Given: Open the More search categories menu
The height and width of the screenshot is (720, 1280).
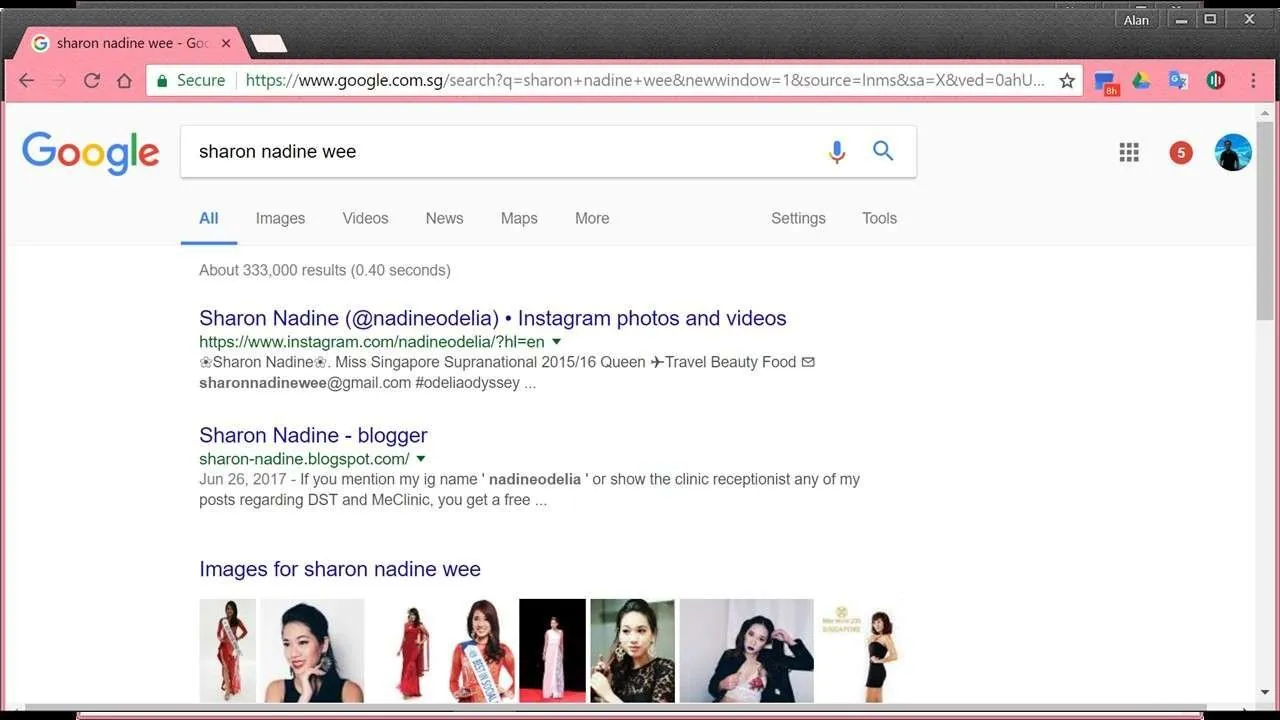Looking at the screenshot, I should 592,218.
